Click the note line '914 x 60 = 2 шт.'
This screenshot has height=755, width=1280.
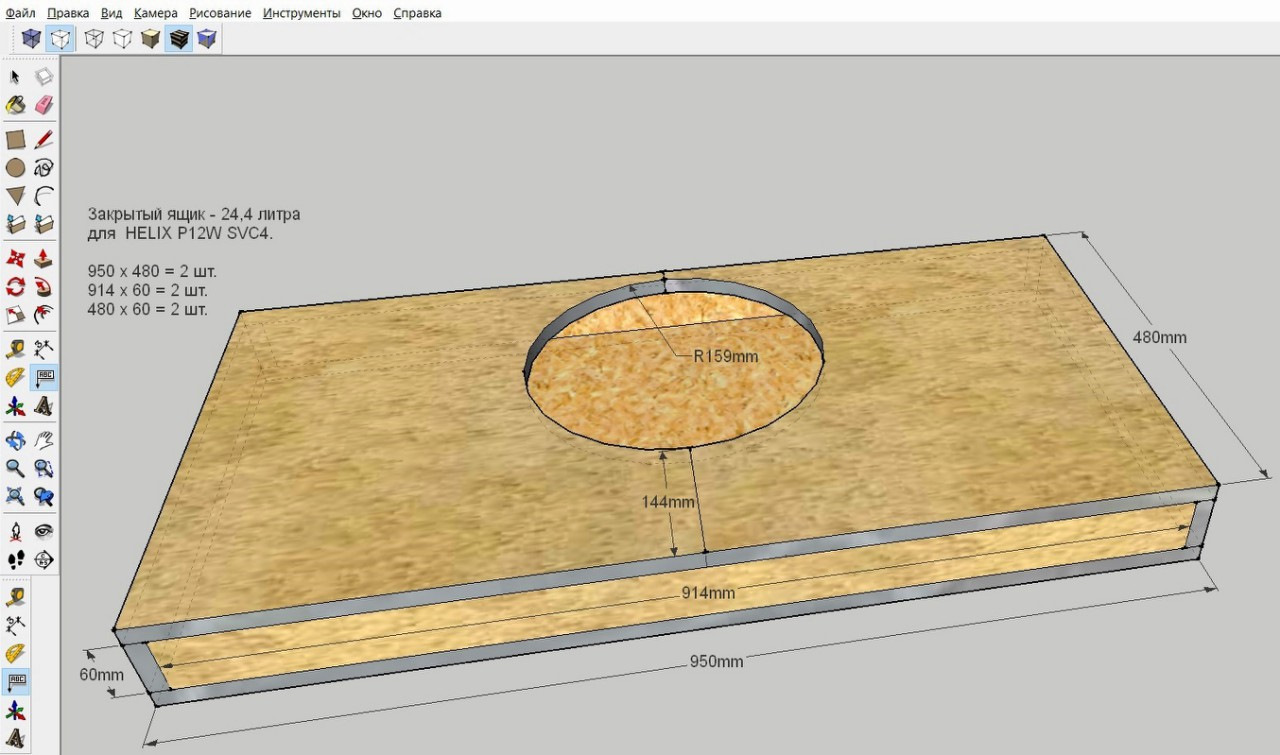coord(148,290)
